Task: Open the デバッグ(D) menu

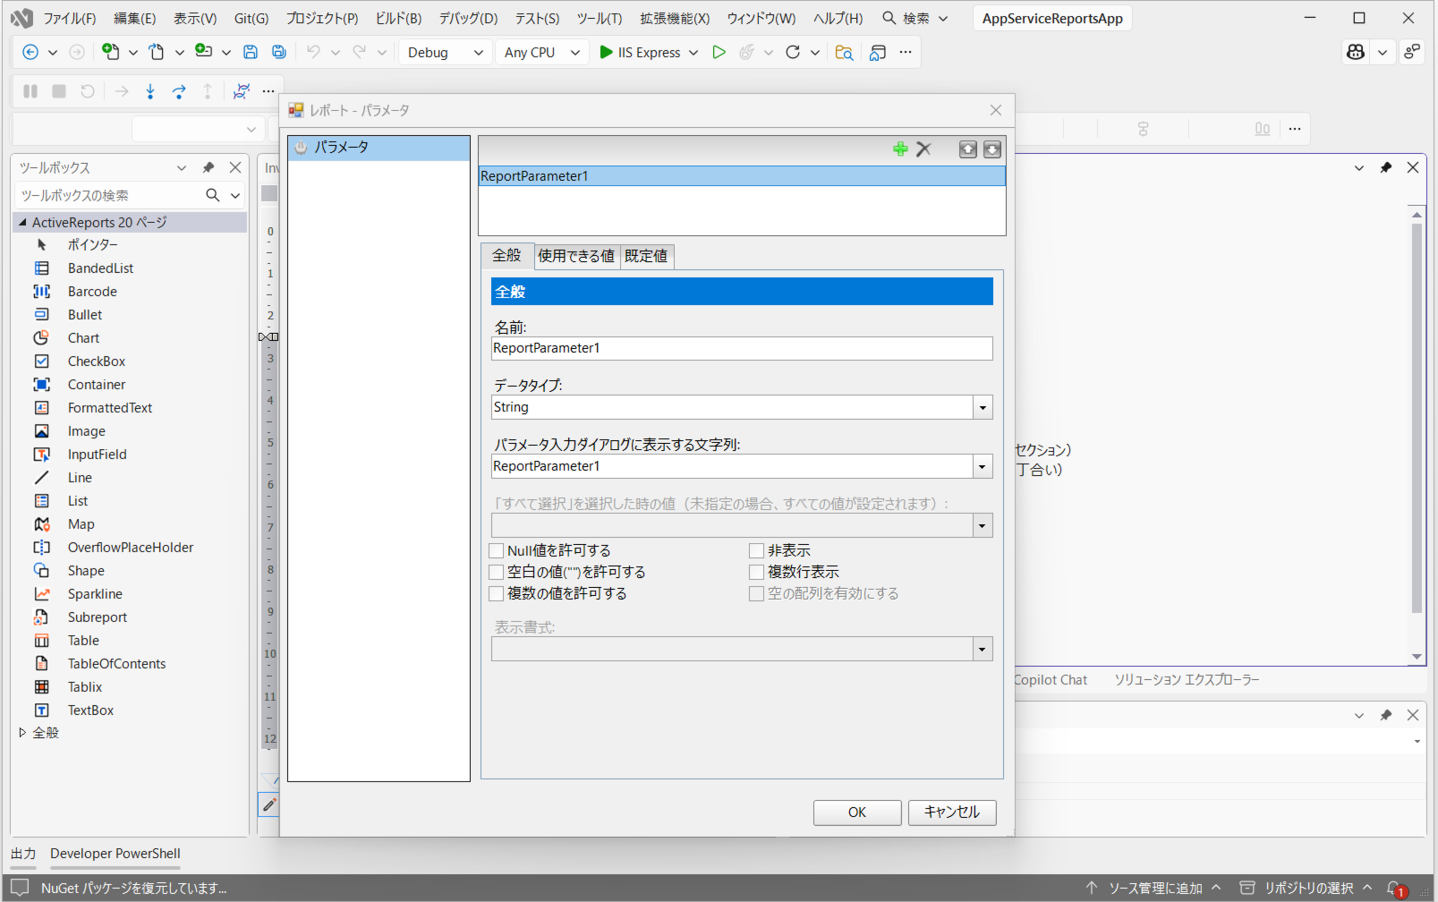Action: [x=468, y=18]
